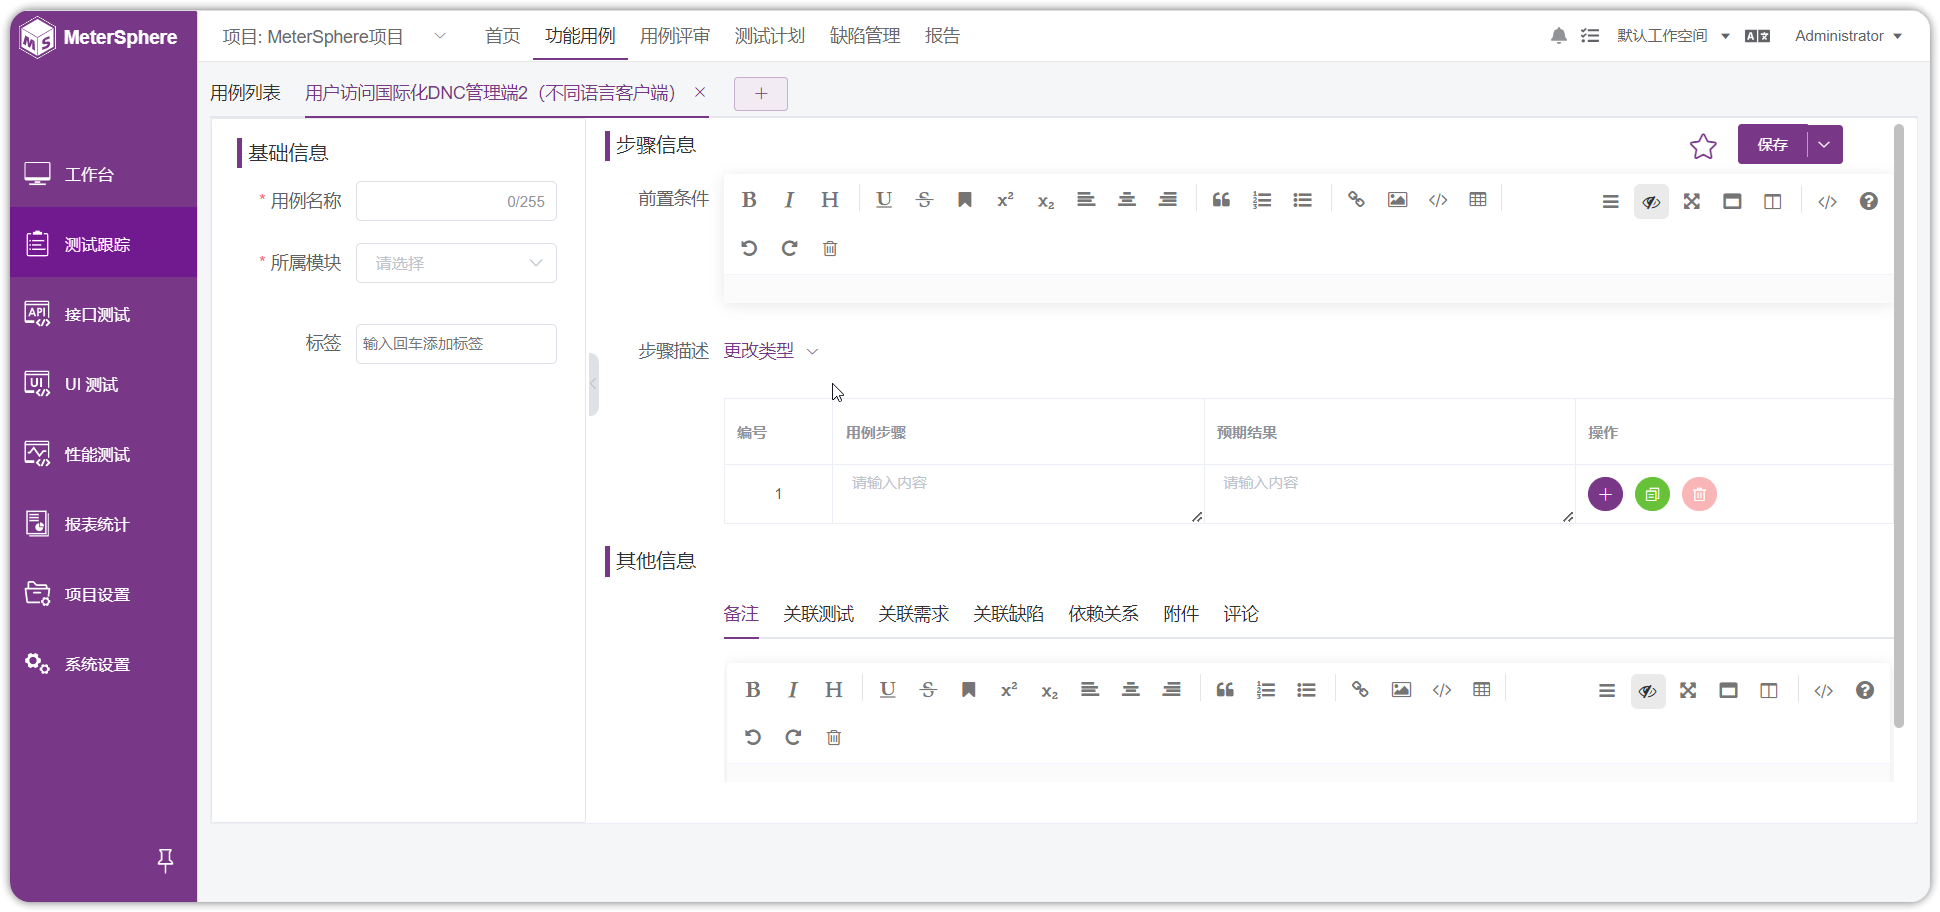Click the 保存 button
The height and width of the screenshot is (912, 1940).
coord(1772,144)
